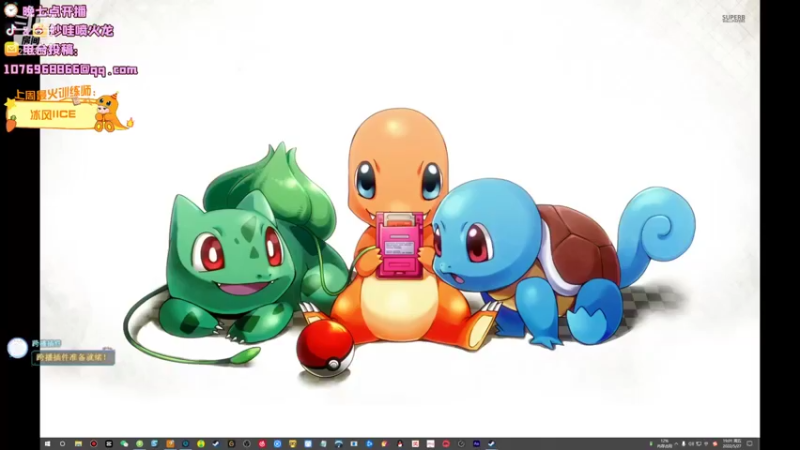
Task: Open WeChat from the taskbar
Action: click(x=124, y=444)
